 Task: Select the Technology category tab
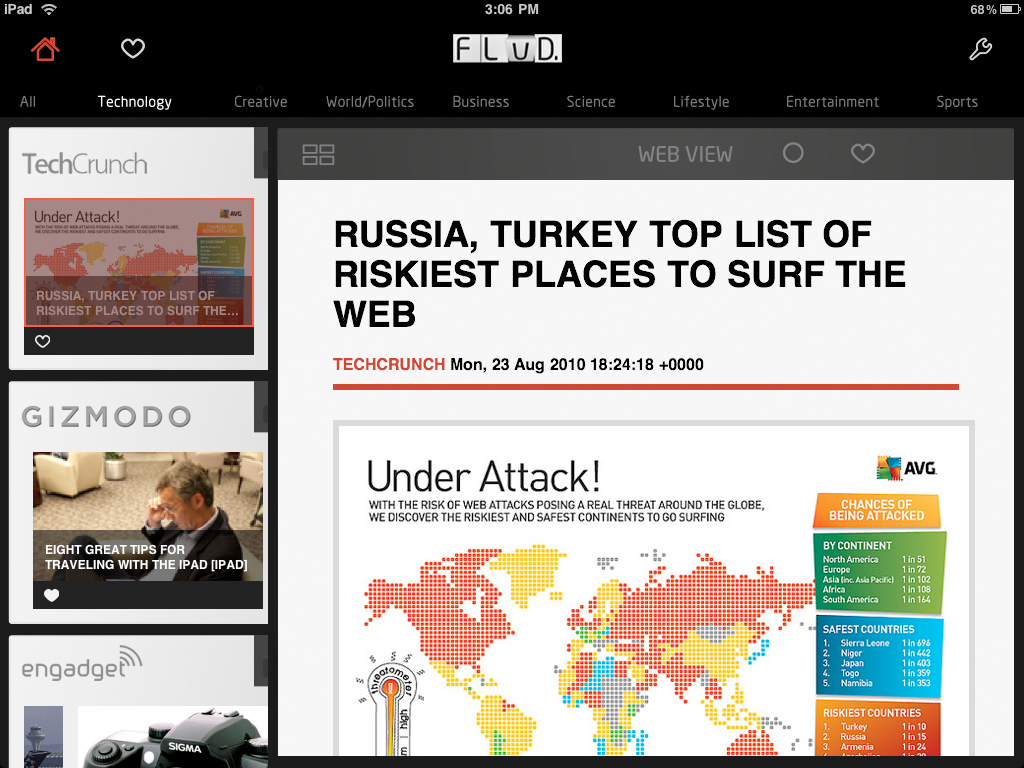tap(135, 102)
